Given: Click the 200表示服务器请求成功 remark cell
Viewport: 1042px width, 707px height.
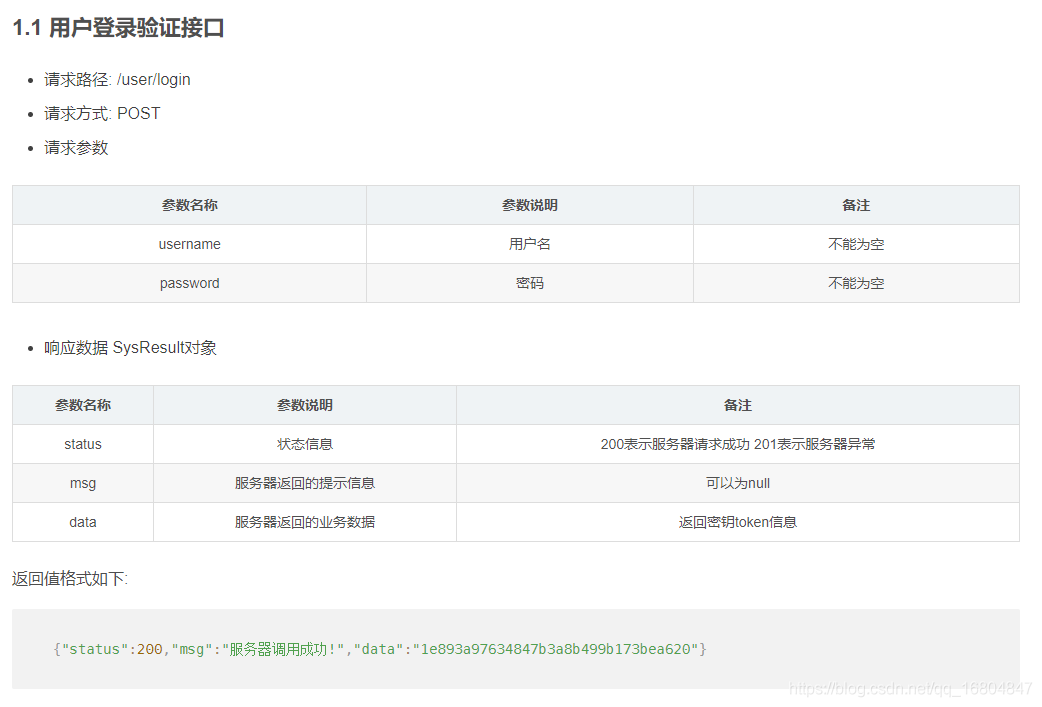Looking at the screenshot, I should [738, 445].
